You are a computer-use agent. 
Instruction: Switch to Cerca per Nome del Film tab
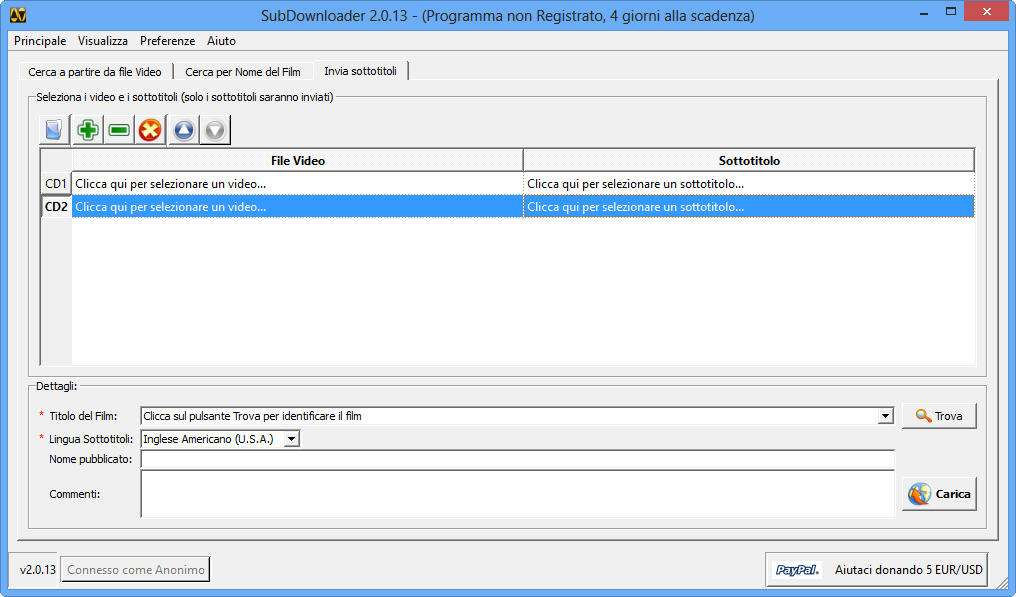click(243, 72)
